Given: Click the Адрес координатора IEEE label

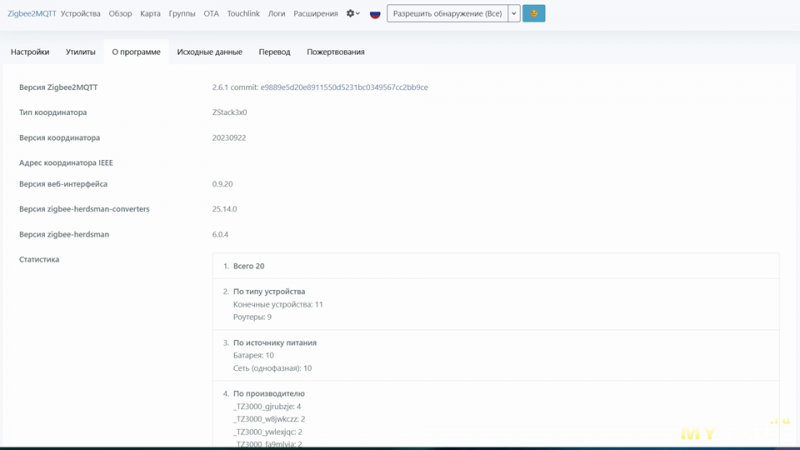Looking at the screenshot, I should tap(66, 163).
